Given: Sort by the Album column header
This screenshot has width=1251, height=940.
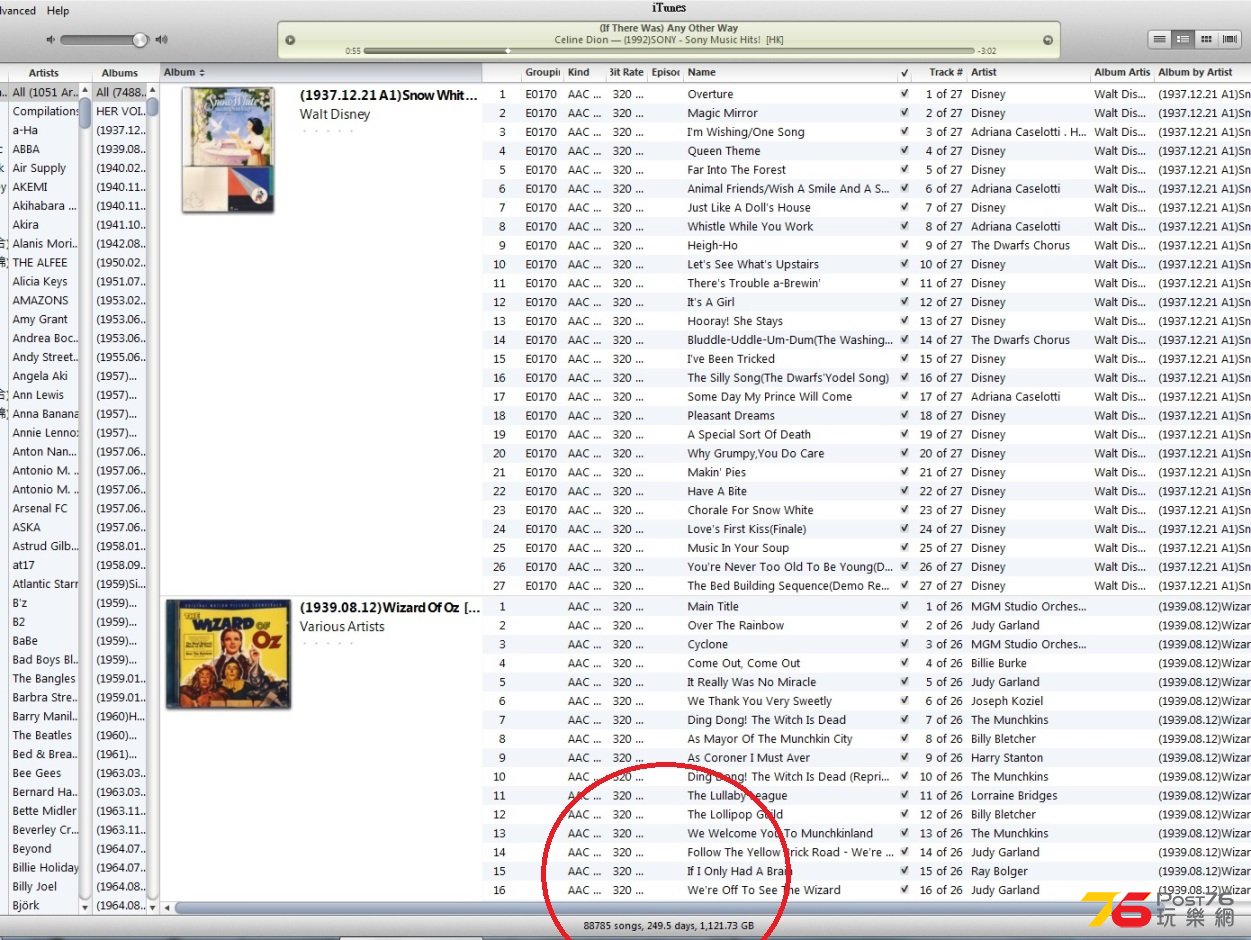Looking at the screenshot, I should tap(320, 72).
